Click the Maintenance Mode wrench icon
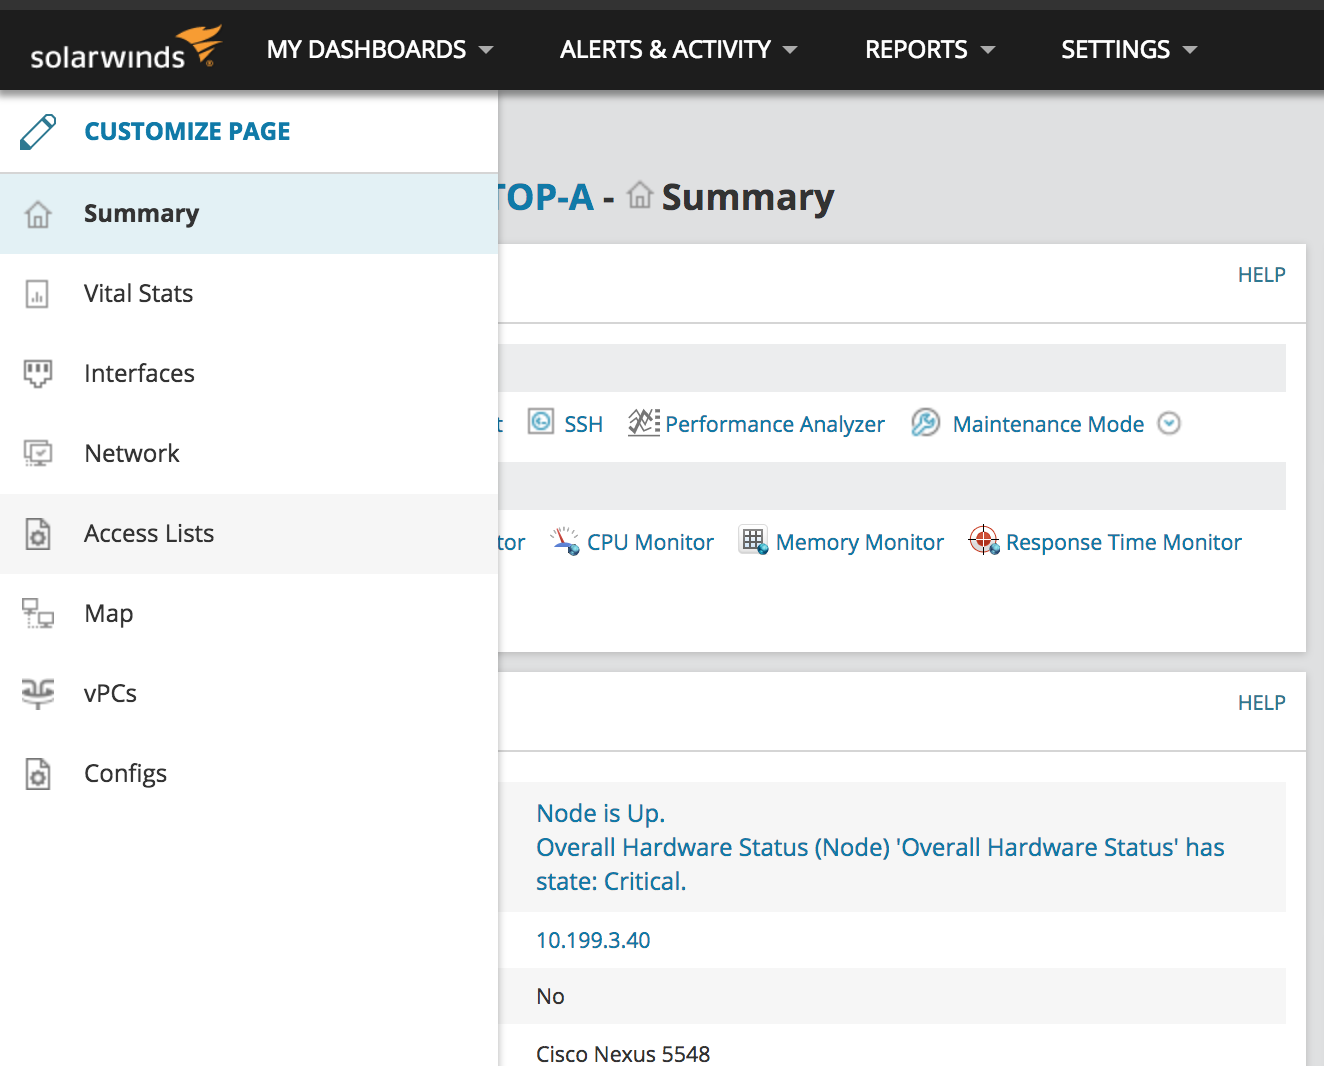Image resolution: width=1324 pixels, height=1066 pixels. tap(925, 423)
